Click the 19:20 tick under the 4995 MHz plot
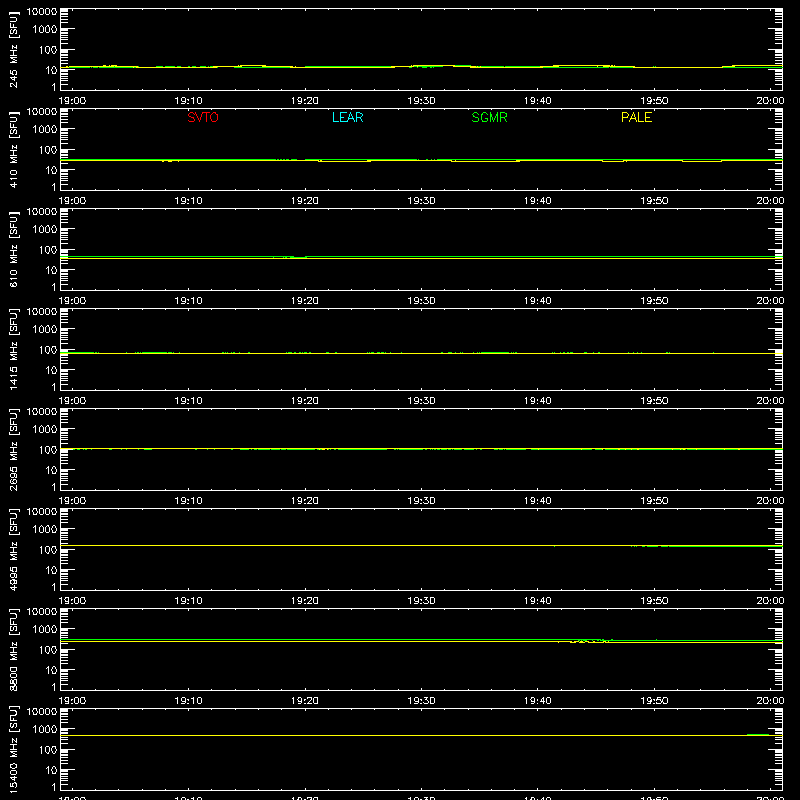The image size is (800, 800). 305,601
